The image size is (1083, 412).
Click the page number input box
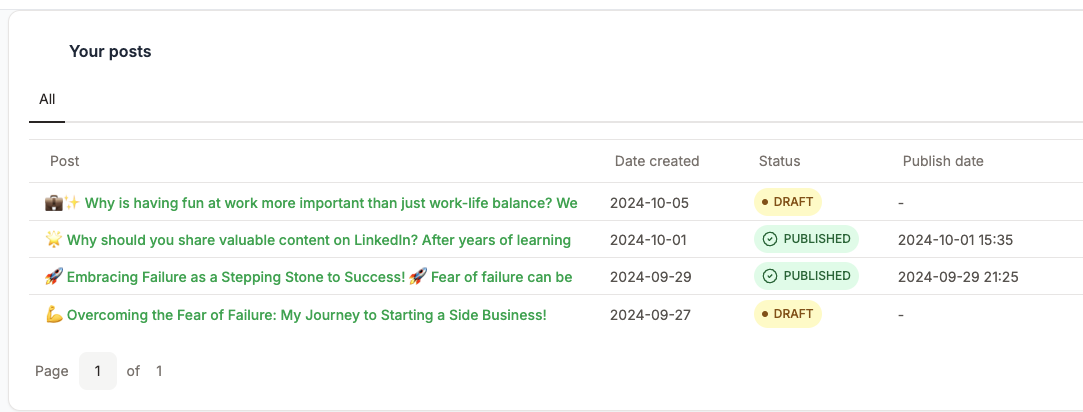click(97, 371)
